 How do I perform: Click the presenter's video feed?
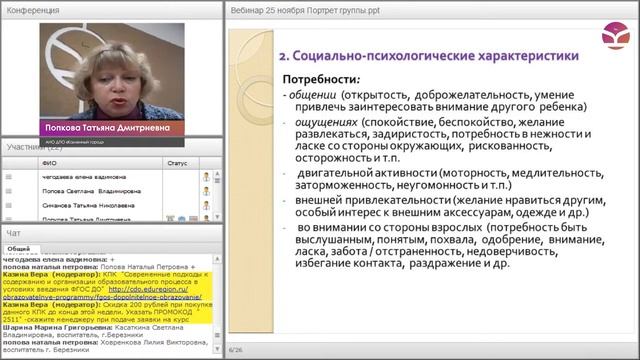tap(112, 71)
